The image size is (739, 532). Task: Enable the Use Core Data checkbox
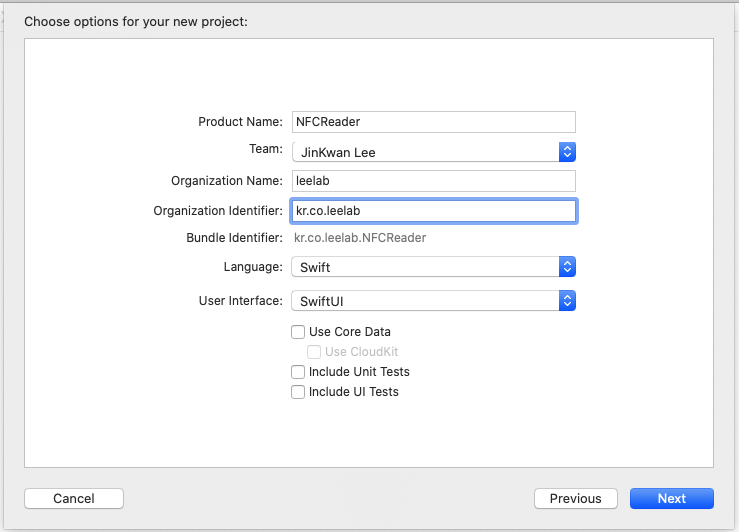[298, 332]
